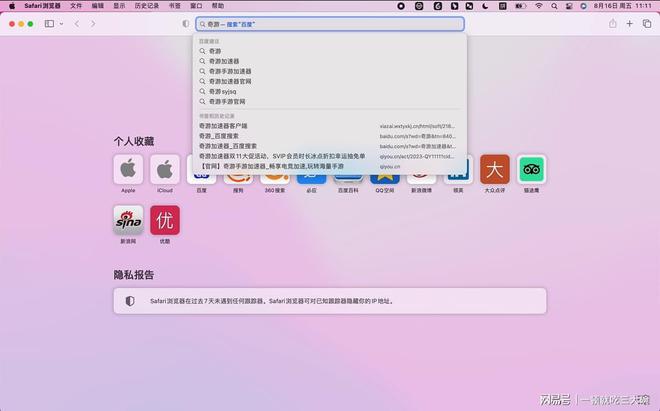
Task: Open the 360搜索 favorite by its label
Action: (x=275, y=190)
